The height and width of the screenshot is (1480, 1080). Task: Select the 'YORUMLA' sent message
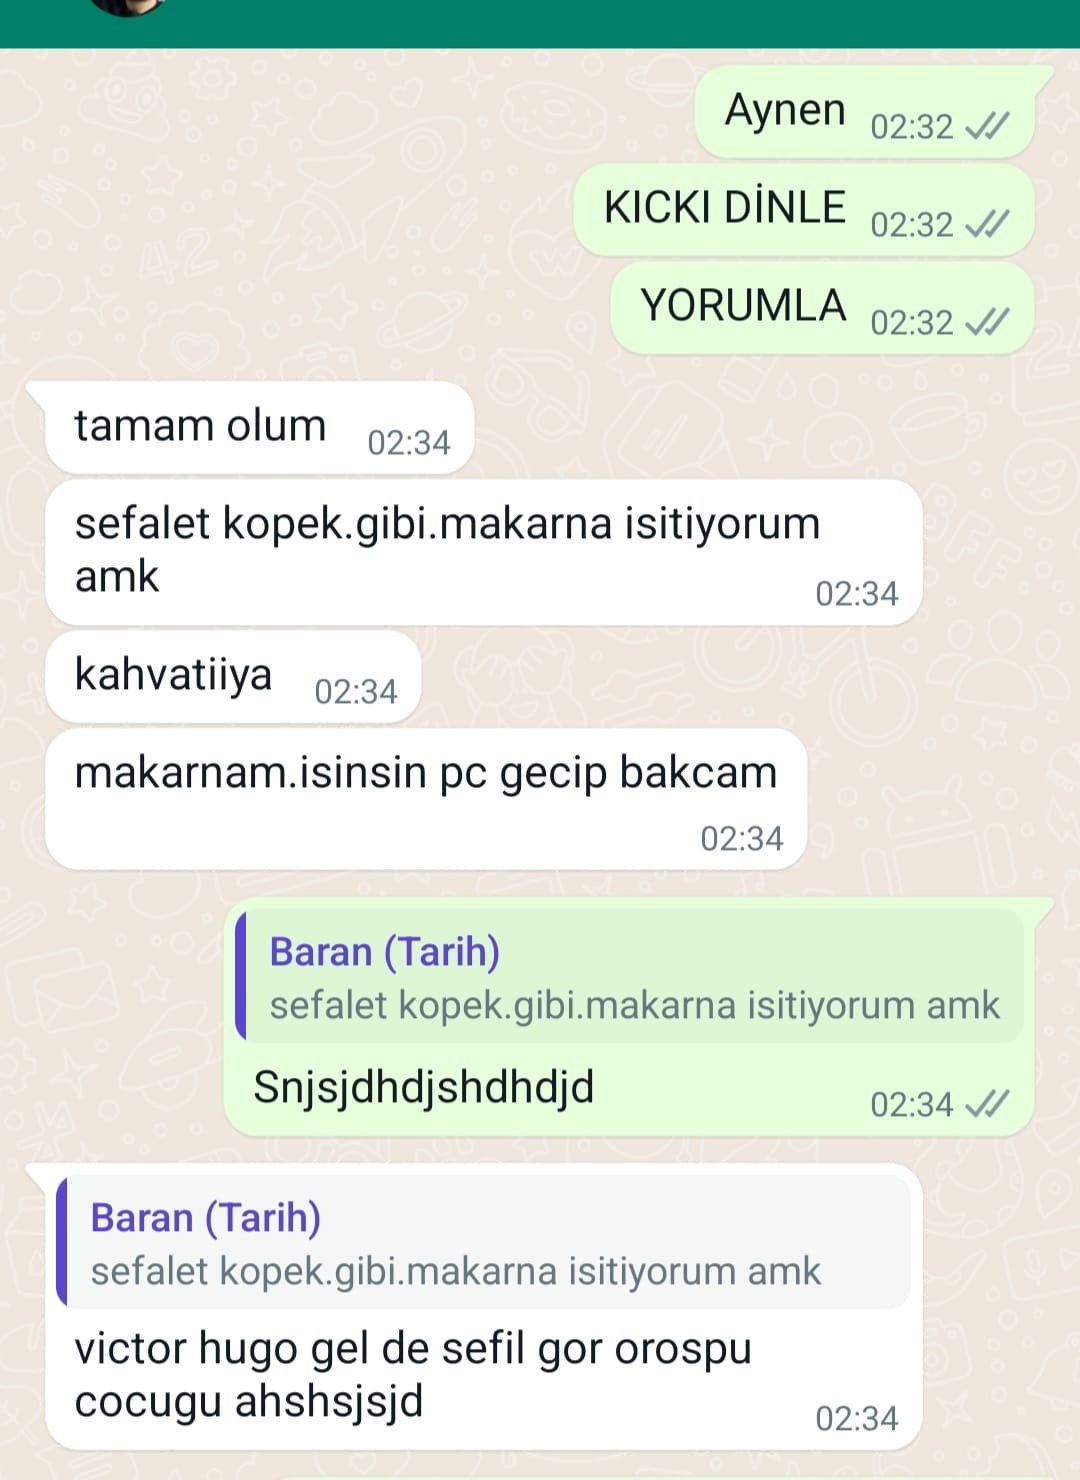pyautogui.click(x=822, y=308)
